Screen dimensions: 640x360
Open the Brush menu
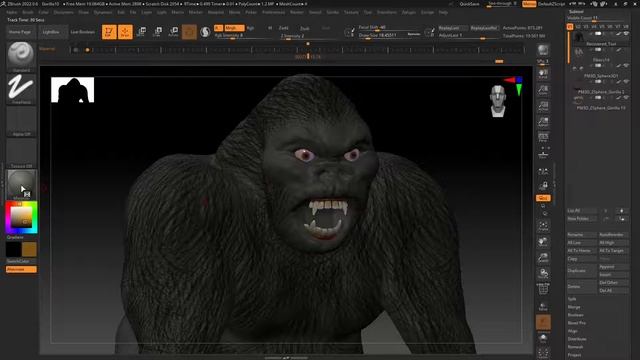[28, 13]
